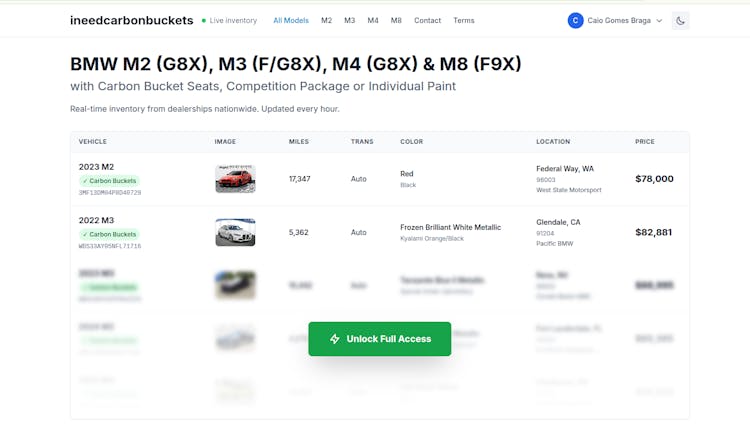Screen dimensions: 750x447
Task: Select the All Models nav tab
Action: [291, 20]
